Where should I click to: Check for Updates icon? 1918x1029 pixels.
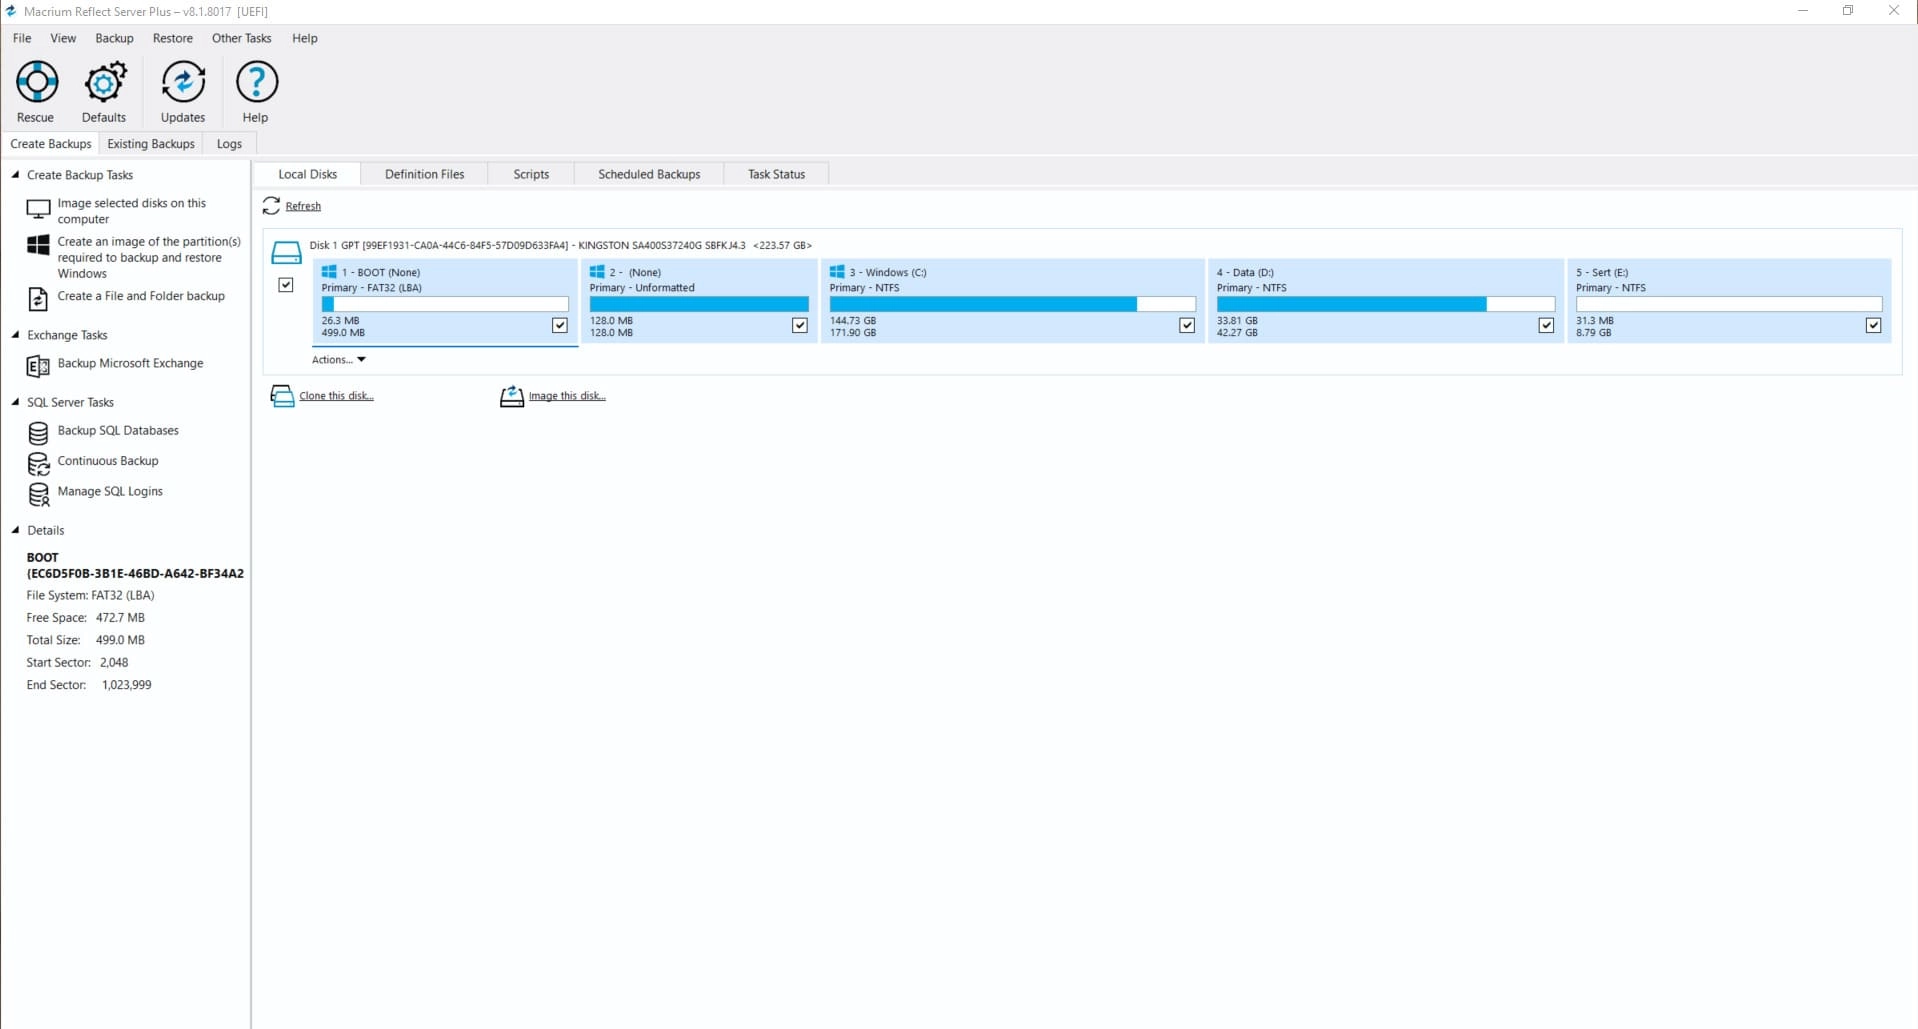point(183,82)
